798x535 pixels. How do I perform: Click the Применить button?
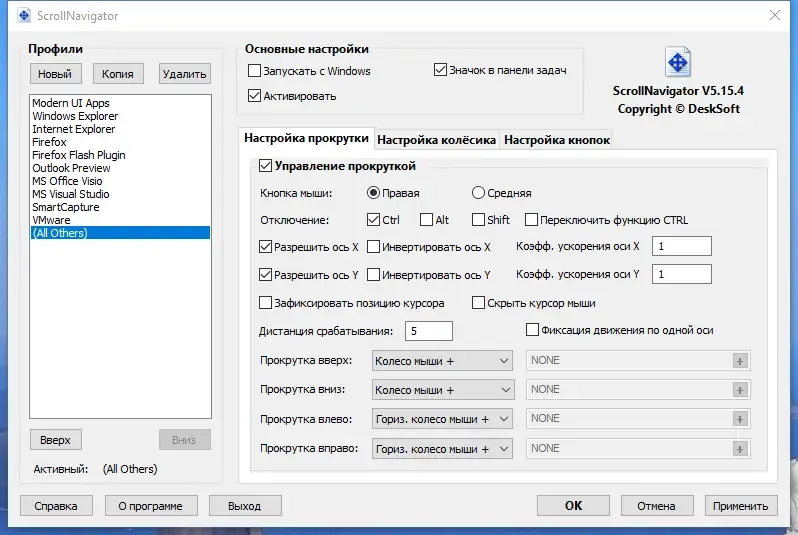(740, 506)
